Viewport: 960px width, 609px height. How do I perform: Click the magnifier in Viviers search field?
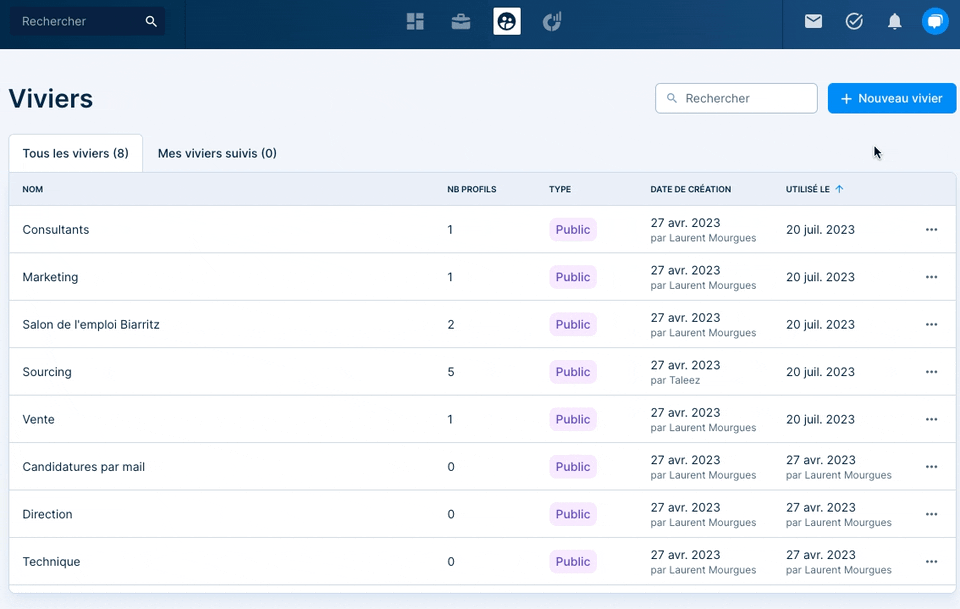coord(672,98)
